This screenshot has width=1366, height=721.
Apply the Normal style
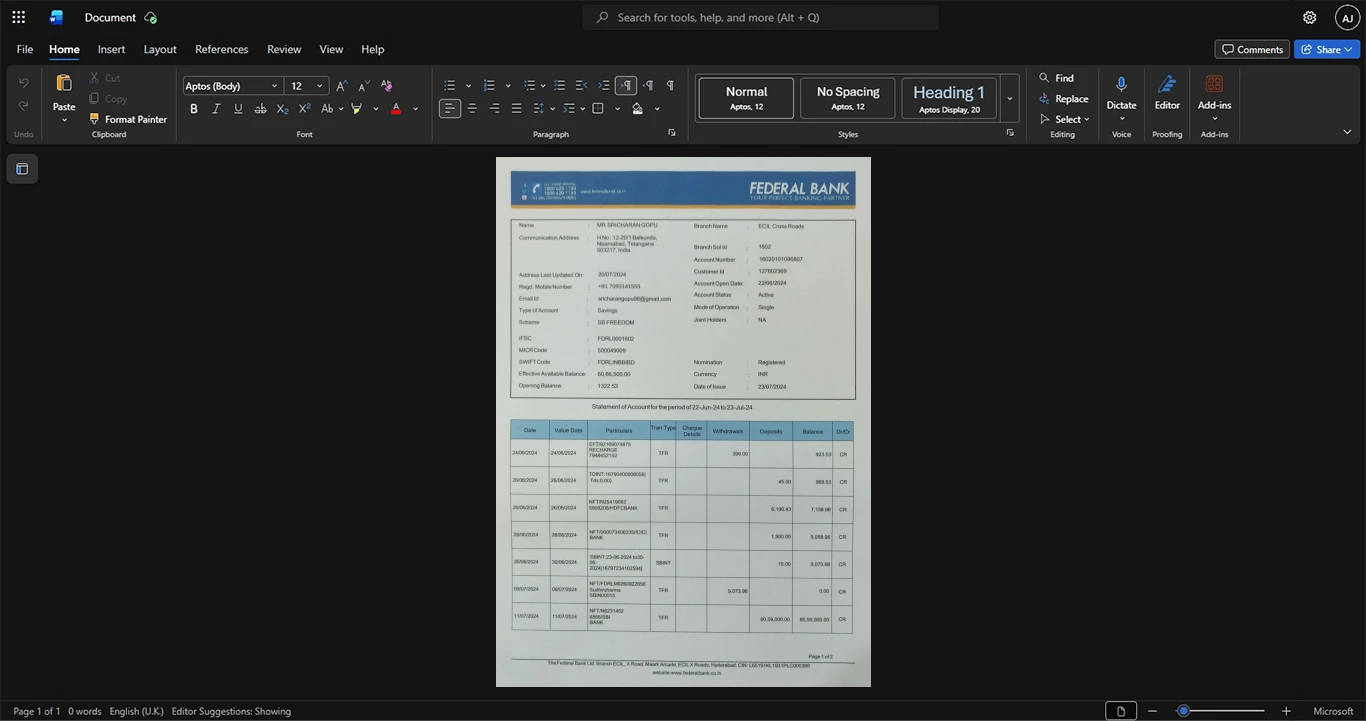click(x=747, y=98)
